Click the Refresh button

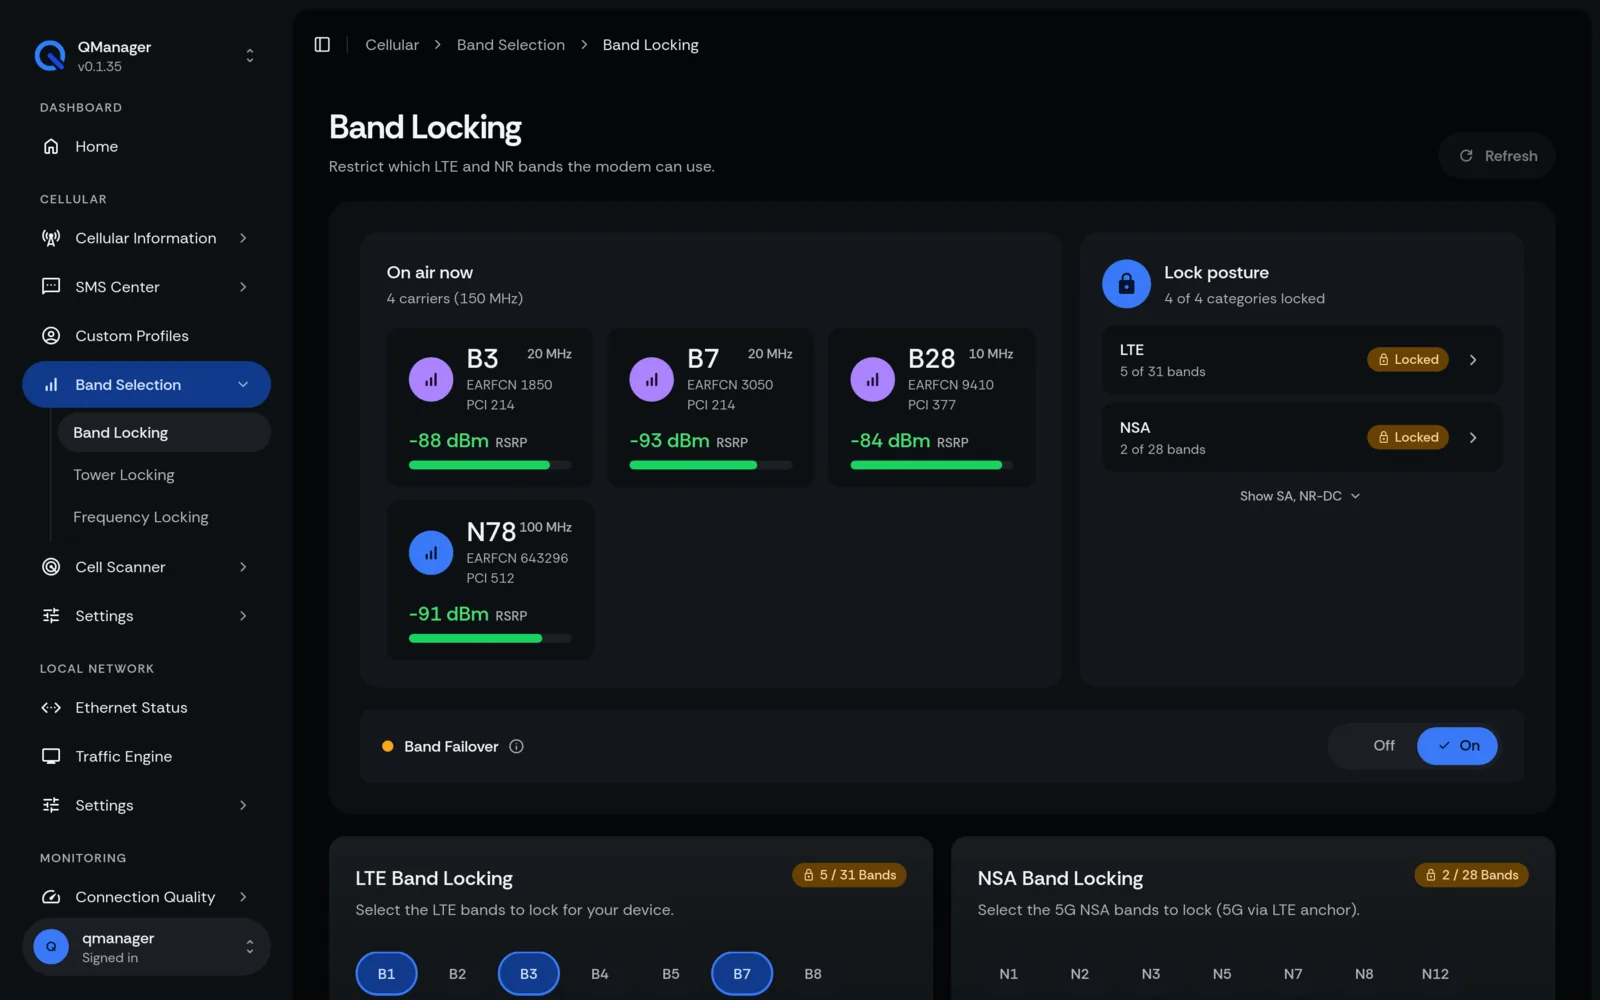(x=1497, y=156)
